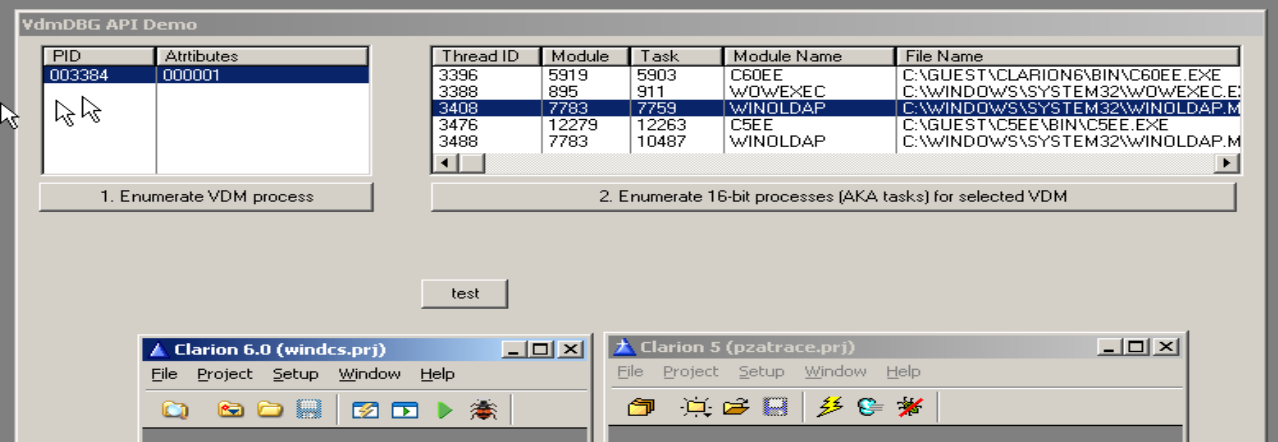
Task: Click the bug debug icon in Clarion 6.0
Action: pyautogui.click(x=484, y=409)
